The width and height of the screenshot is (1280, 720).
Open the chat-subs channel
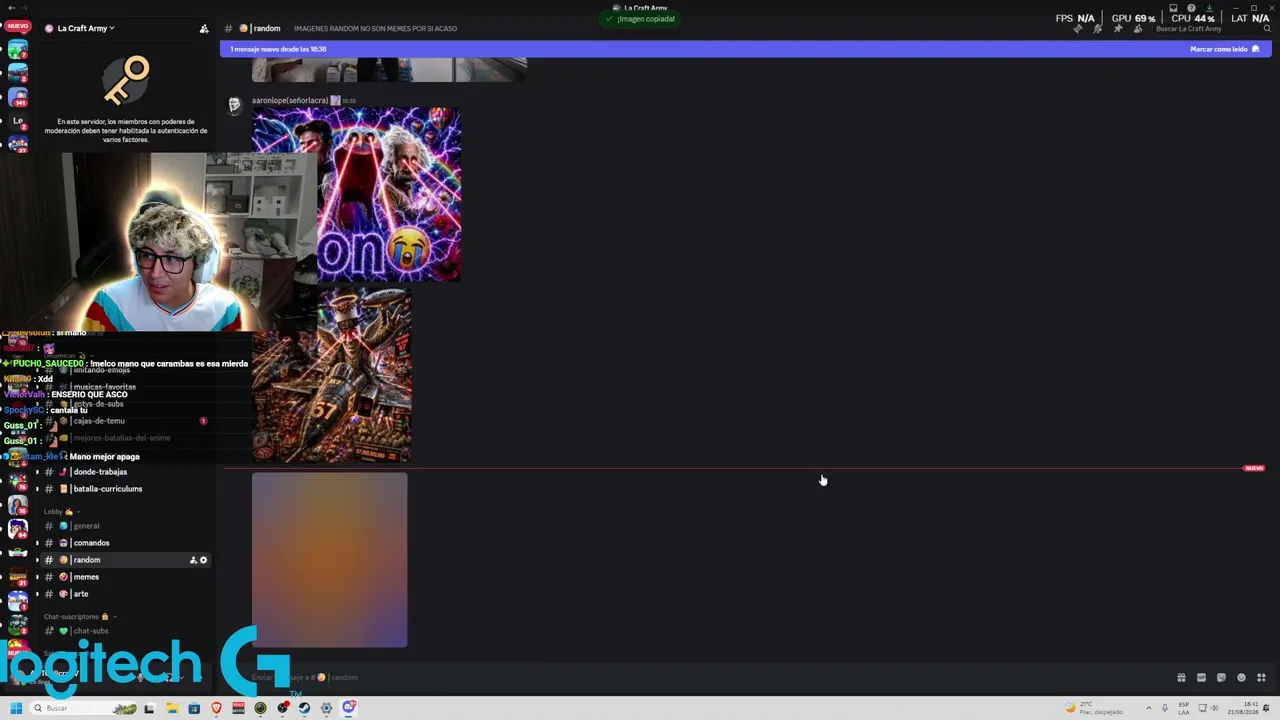pyautogui.click(x=90, y=631)
